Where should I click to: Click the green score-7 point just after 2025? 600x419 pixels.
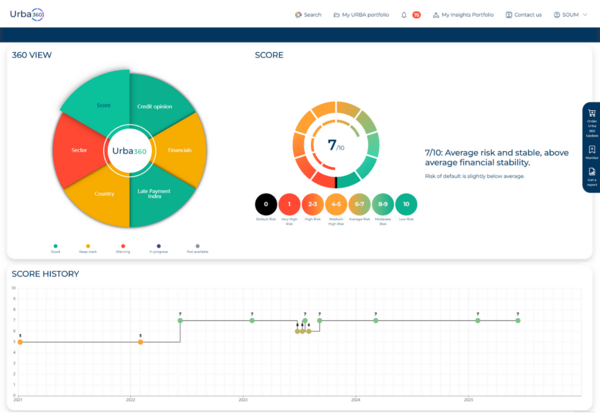(x=478, y=321)
